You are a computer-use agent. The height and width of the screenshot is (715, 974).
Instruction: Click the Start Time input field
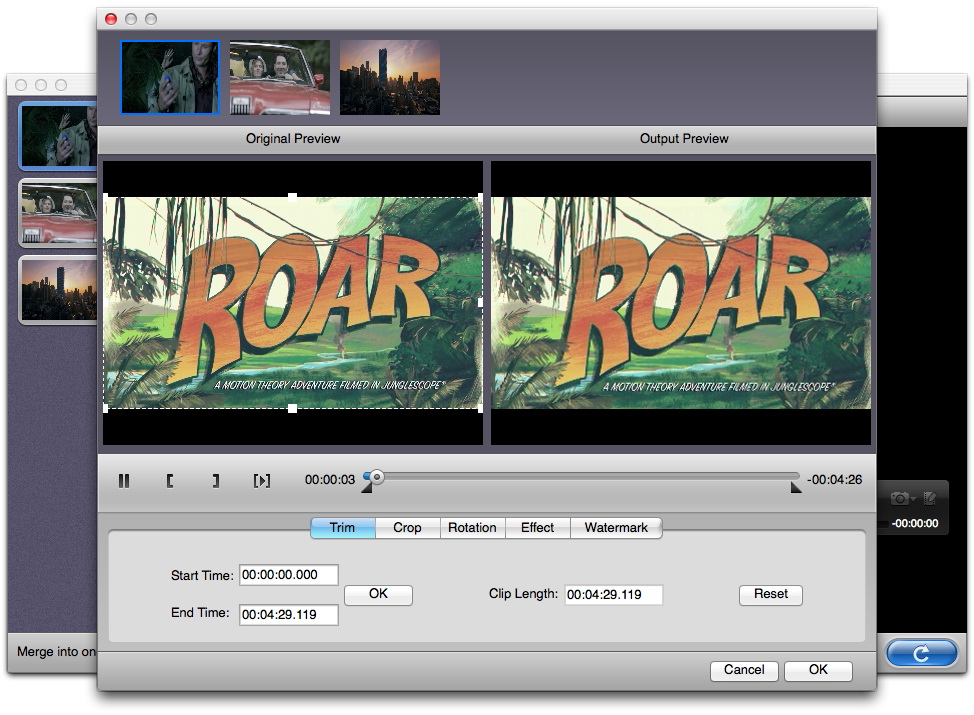click(289, 575)
